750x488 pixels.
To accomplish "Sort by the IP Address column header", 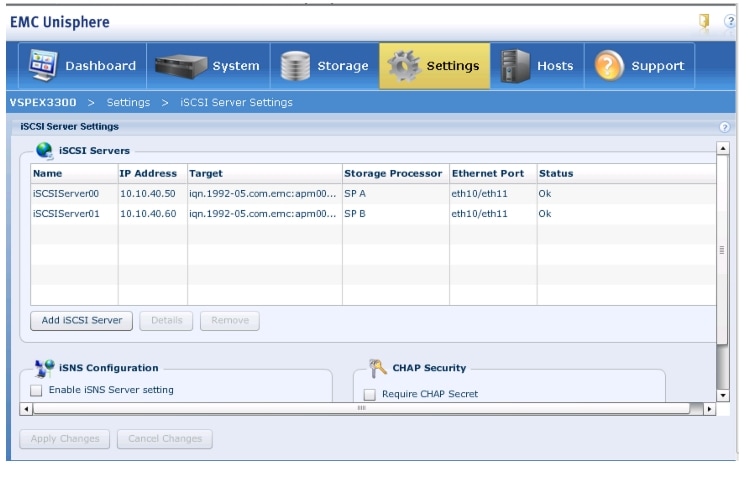I will point(153,174).
